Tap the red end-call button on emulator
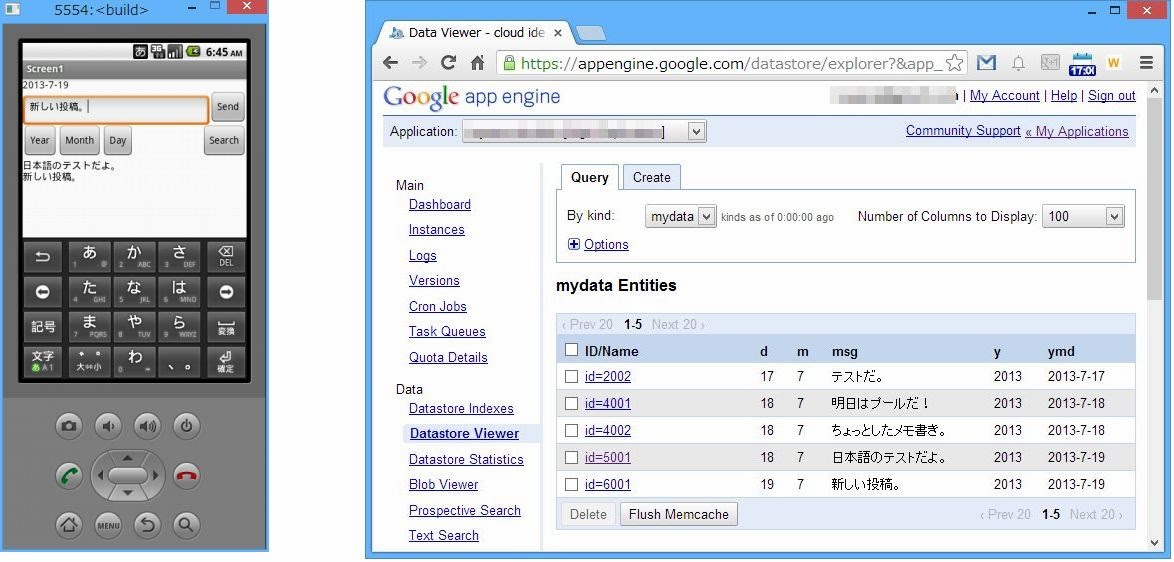Screen dimensions: 1174x562 click(186, 474)
